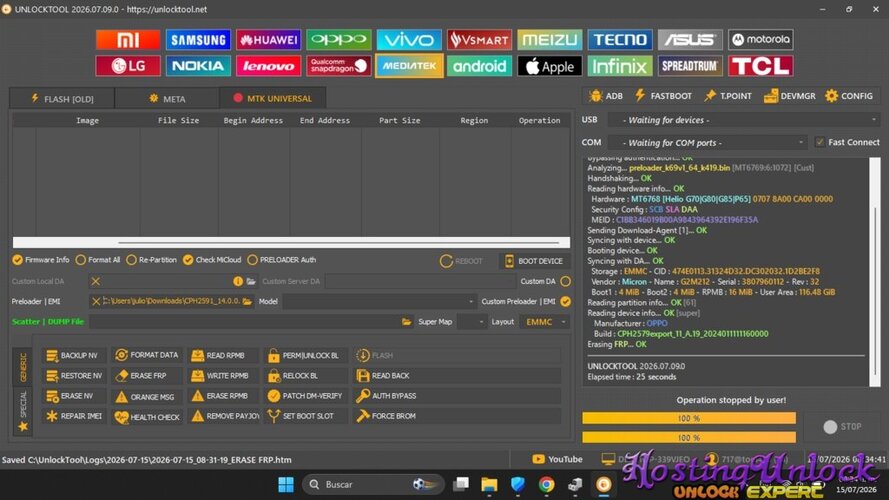Open the Layout EMMC dropdown
Image resolution: width=889 pixels, height=500 pixels.
[544, 321]
